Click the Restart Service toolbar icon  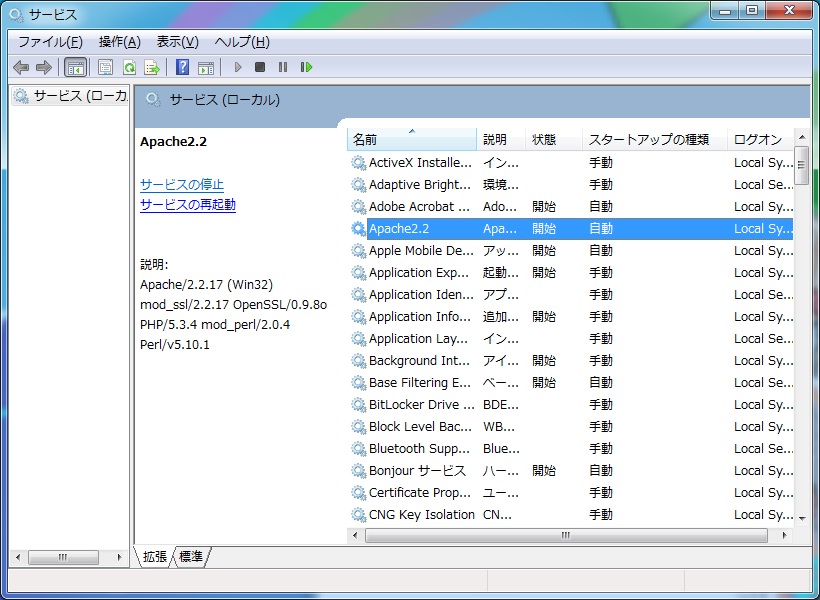[x=306, y=67]
